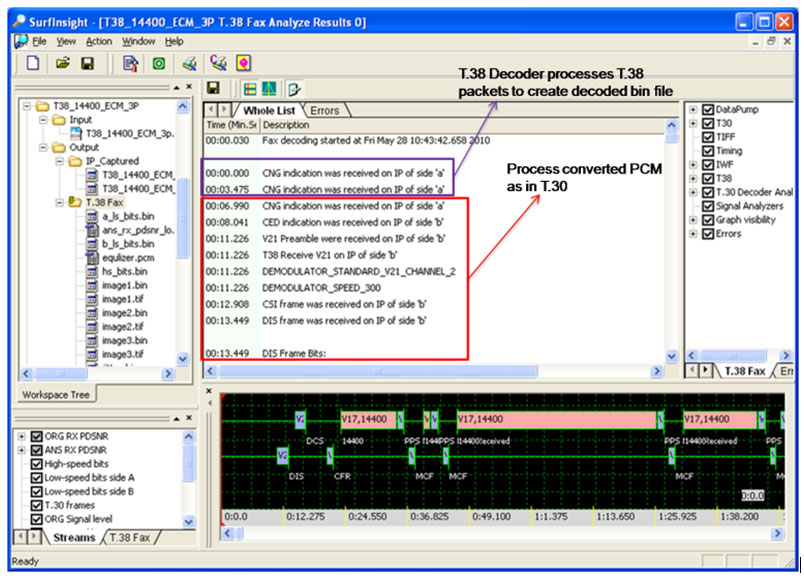Expand the ORG RX PDSNR tree node
This screenshot has width=804, height=578.
click(x=22, y=436)
